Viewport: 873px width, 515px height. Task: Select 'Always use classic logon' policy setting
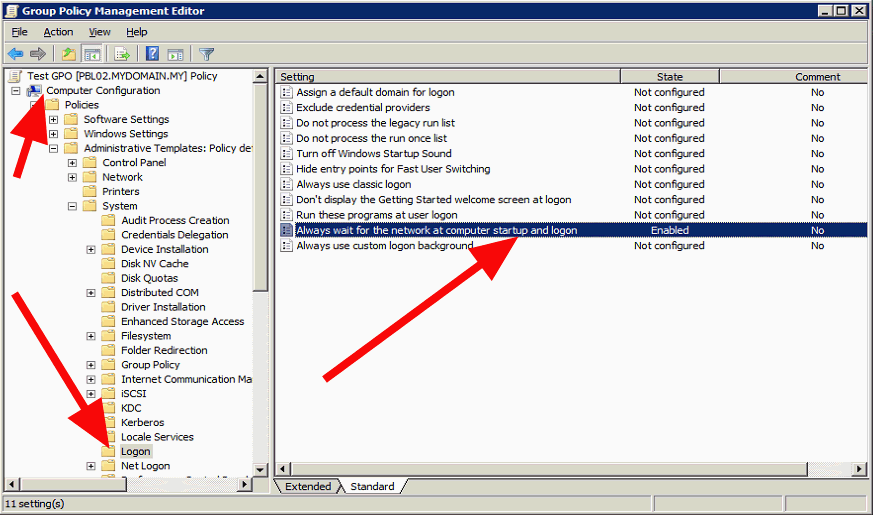[x=353, y=184]
